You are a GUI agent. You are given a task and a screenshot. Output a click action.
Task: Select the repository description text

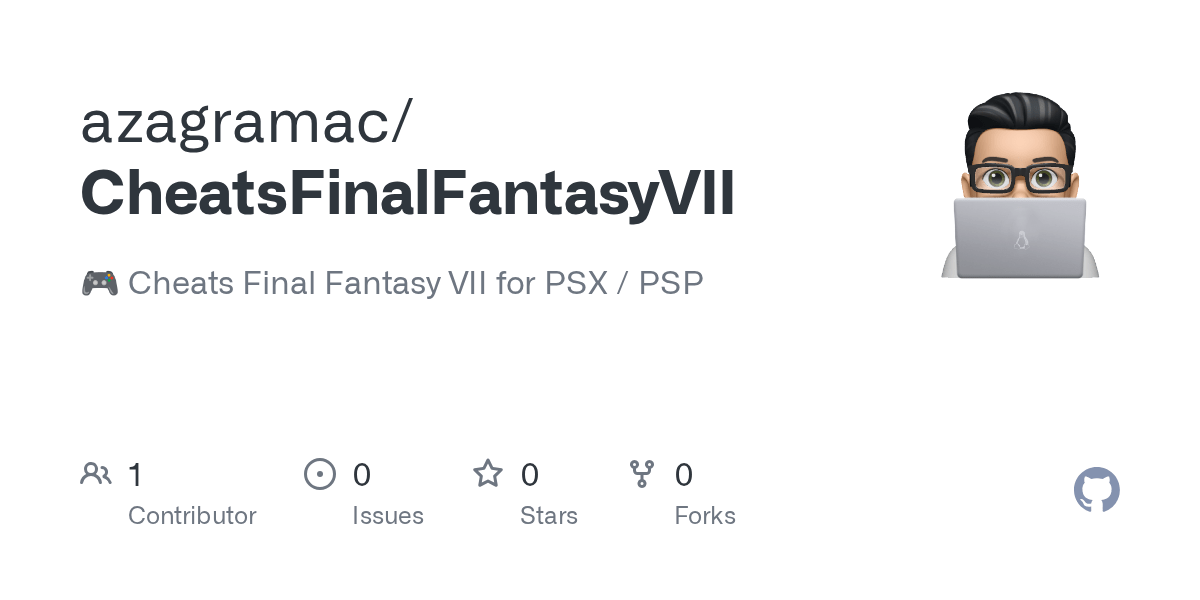(415, 283)
